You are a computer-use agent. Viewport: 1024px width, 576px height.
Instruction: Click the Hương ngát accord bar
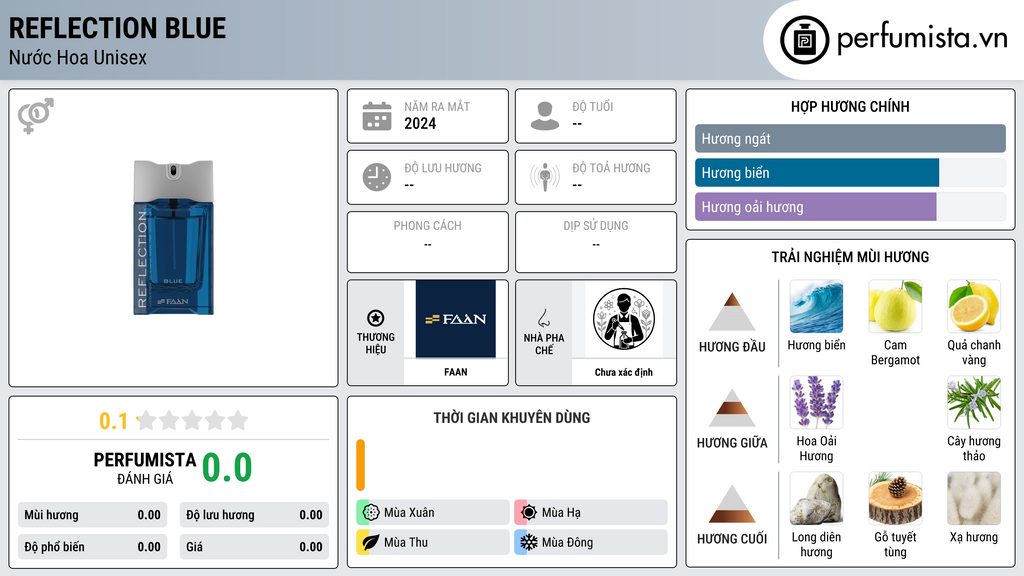coord(850,138)
